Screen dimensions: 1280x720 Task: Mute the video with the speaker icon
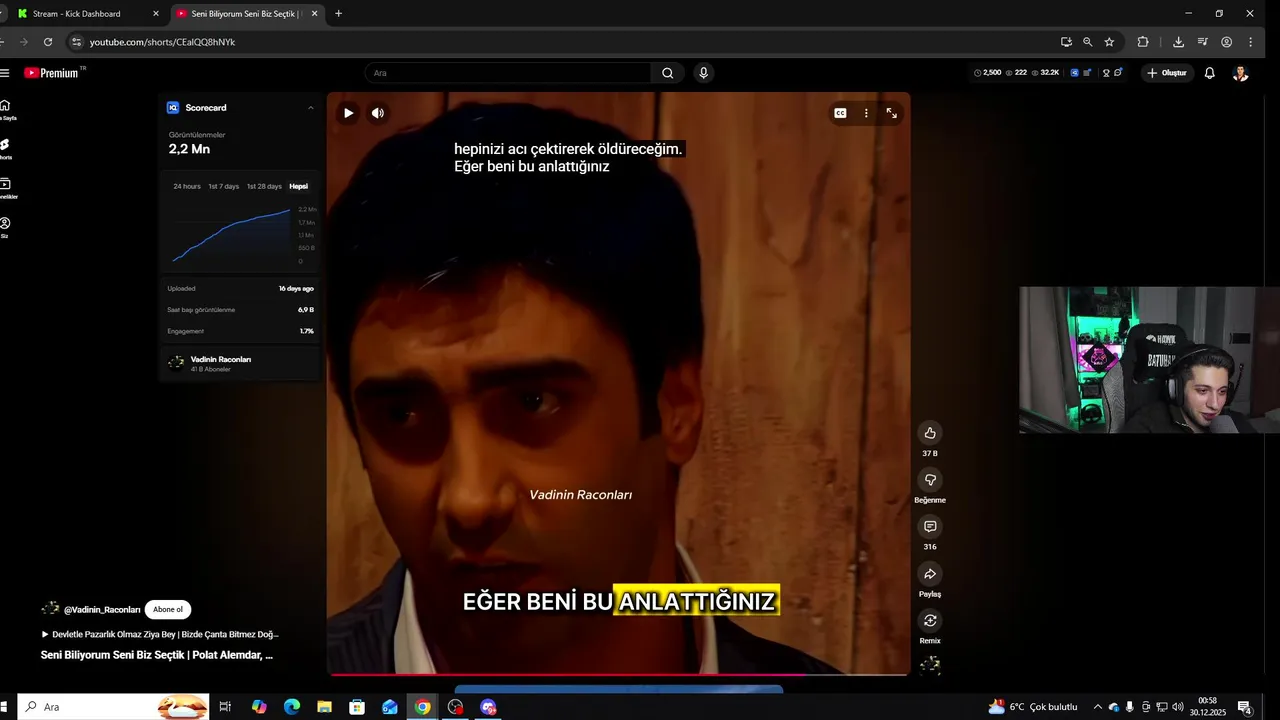[x=378, y=113]
